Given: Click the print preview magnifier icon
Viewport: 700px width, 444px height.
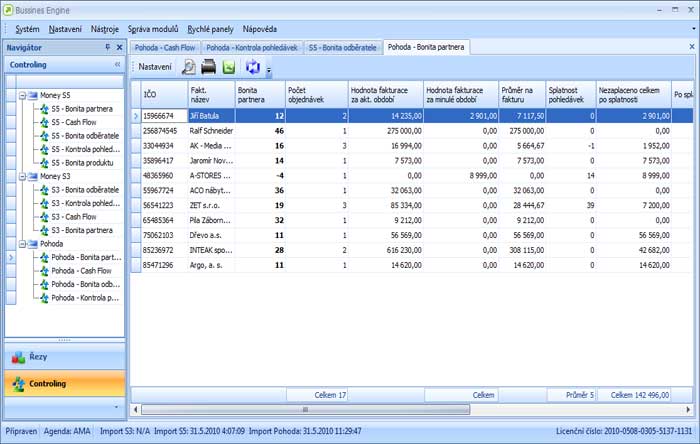Looking at the screenshot, I should tap(188, 67).
